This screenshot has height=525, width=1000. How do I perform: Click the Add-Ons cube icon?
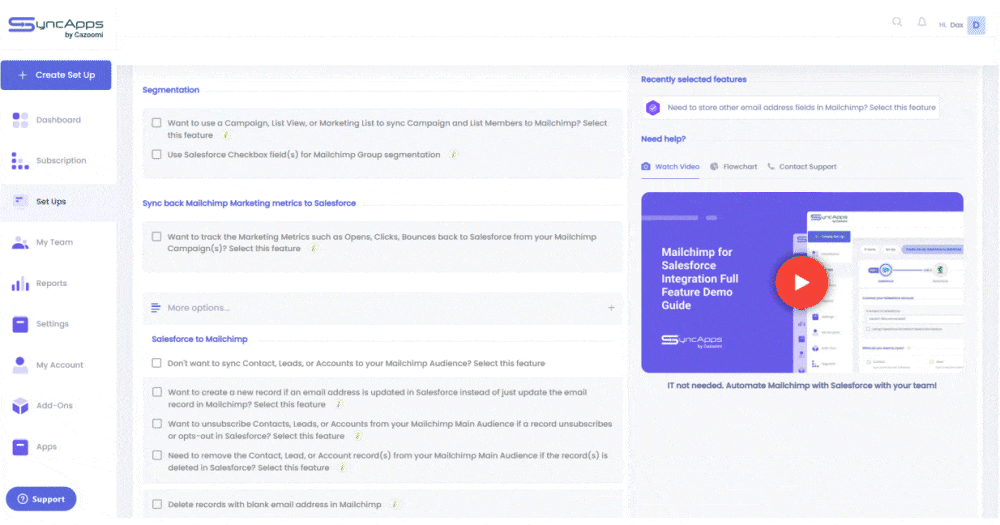point(20,406)
